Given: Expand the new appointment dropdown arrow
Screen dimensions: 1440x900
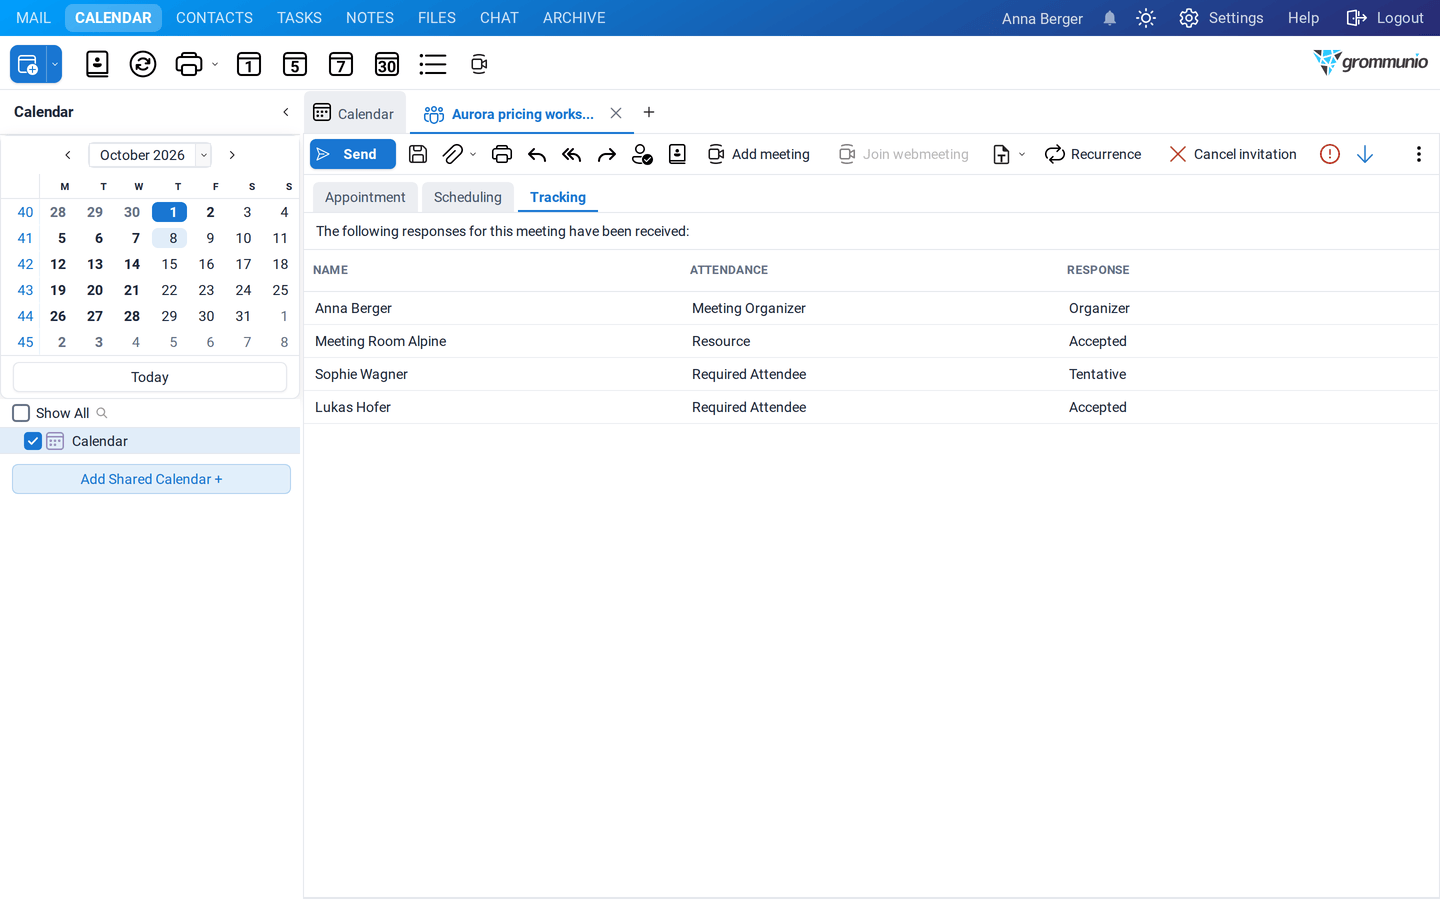Looking at the screenshot, I should [x=55, y=65].
